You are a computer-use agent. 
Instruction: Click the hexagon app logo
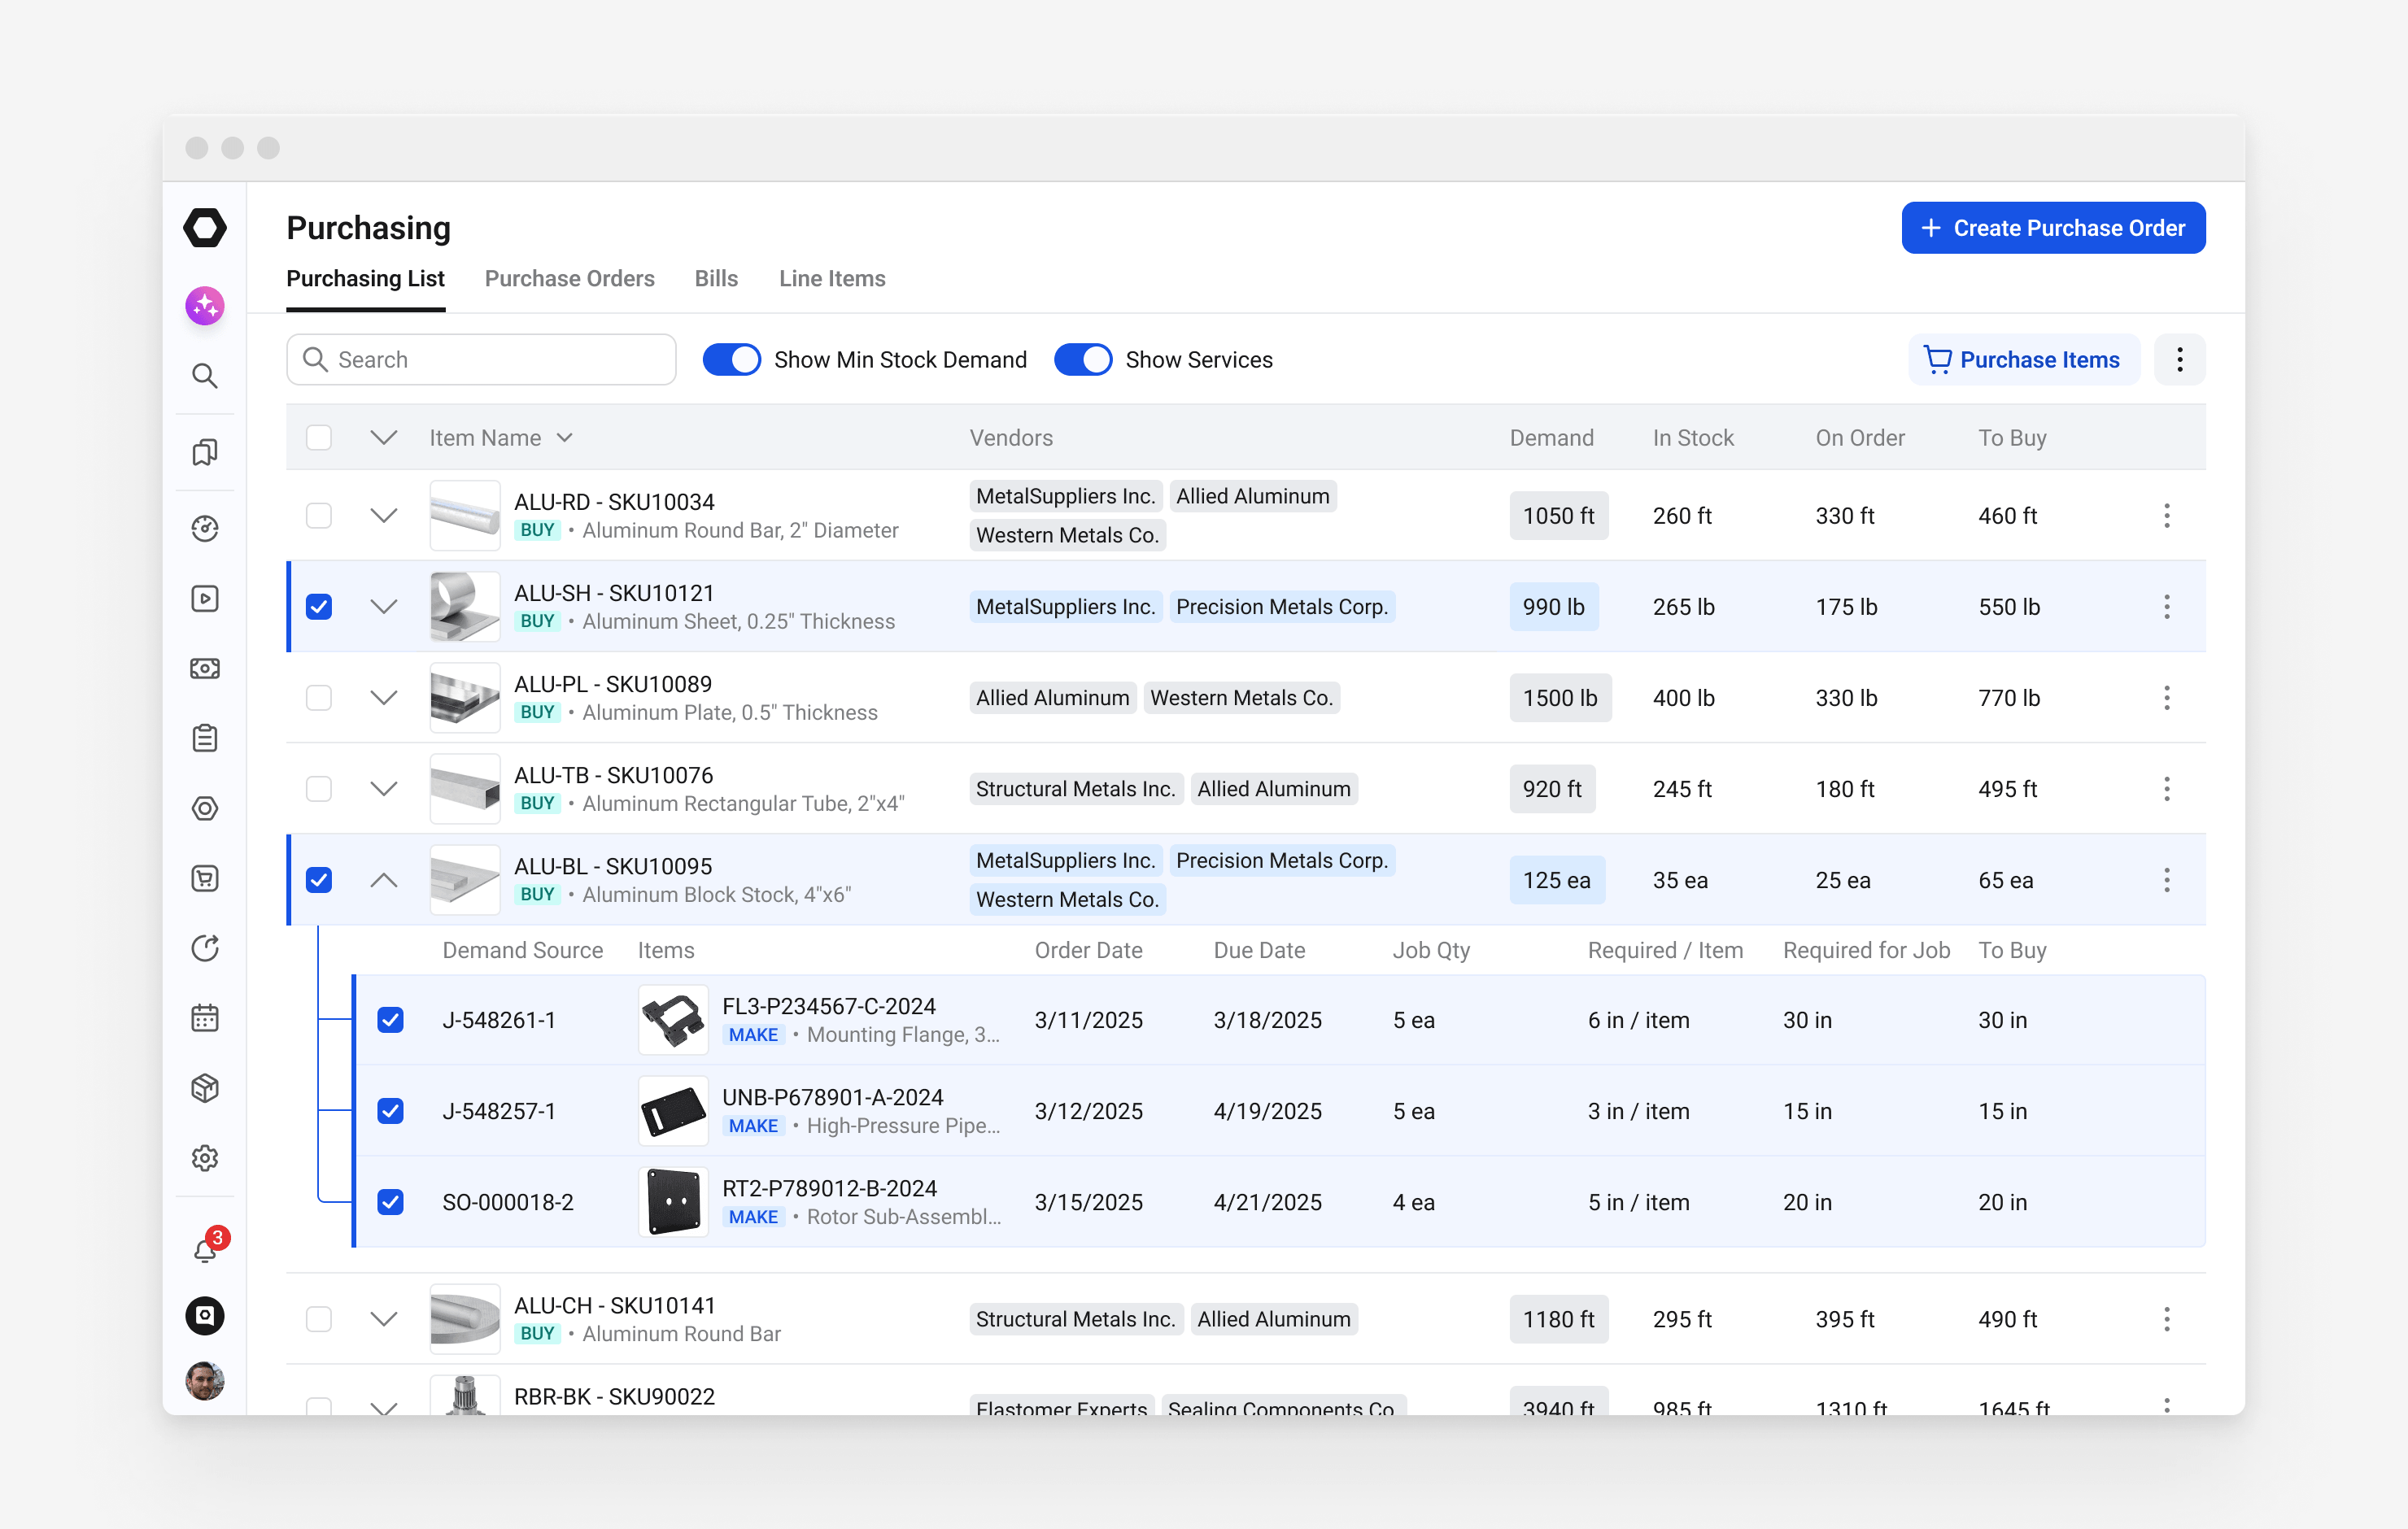(x=205, y=228)
